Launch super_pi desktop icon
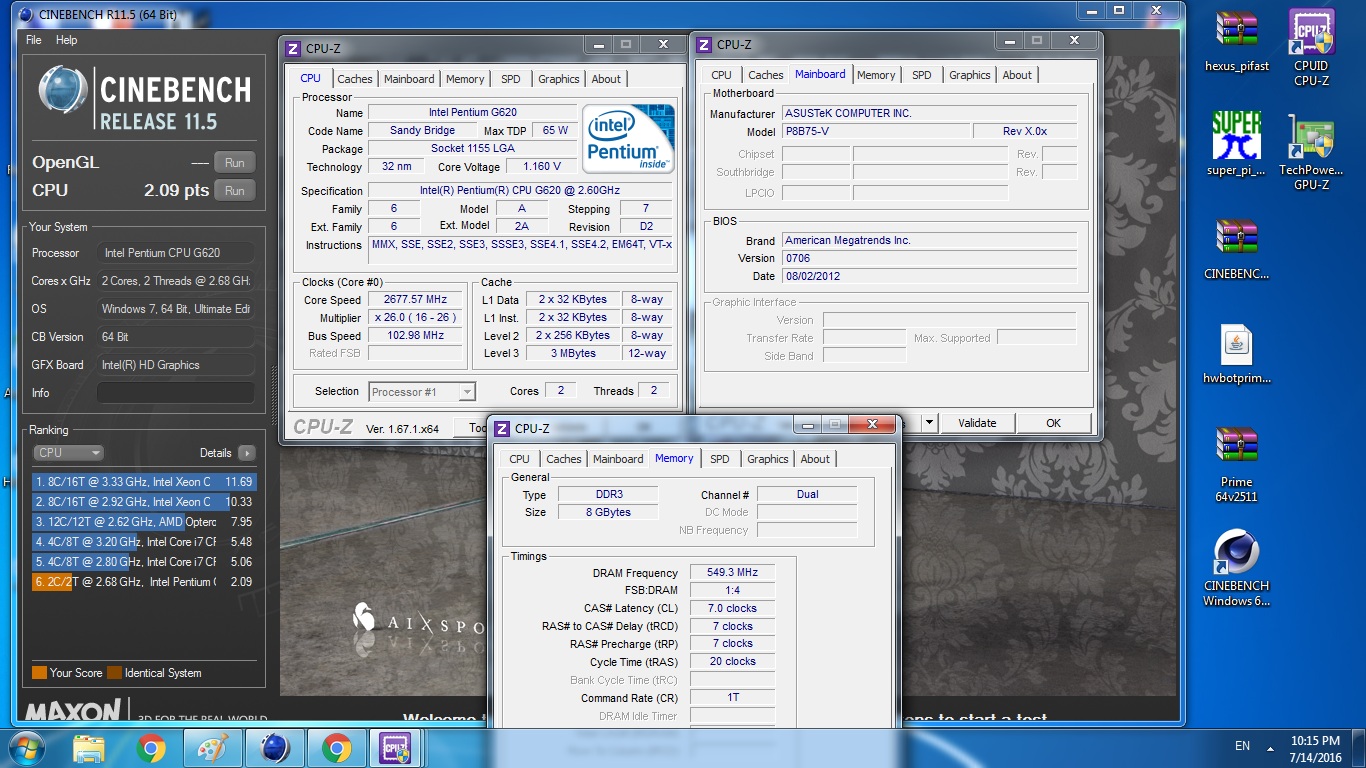The width and height of the screenshot is (1366, 768). click(x=1236, y=143)
